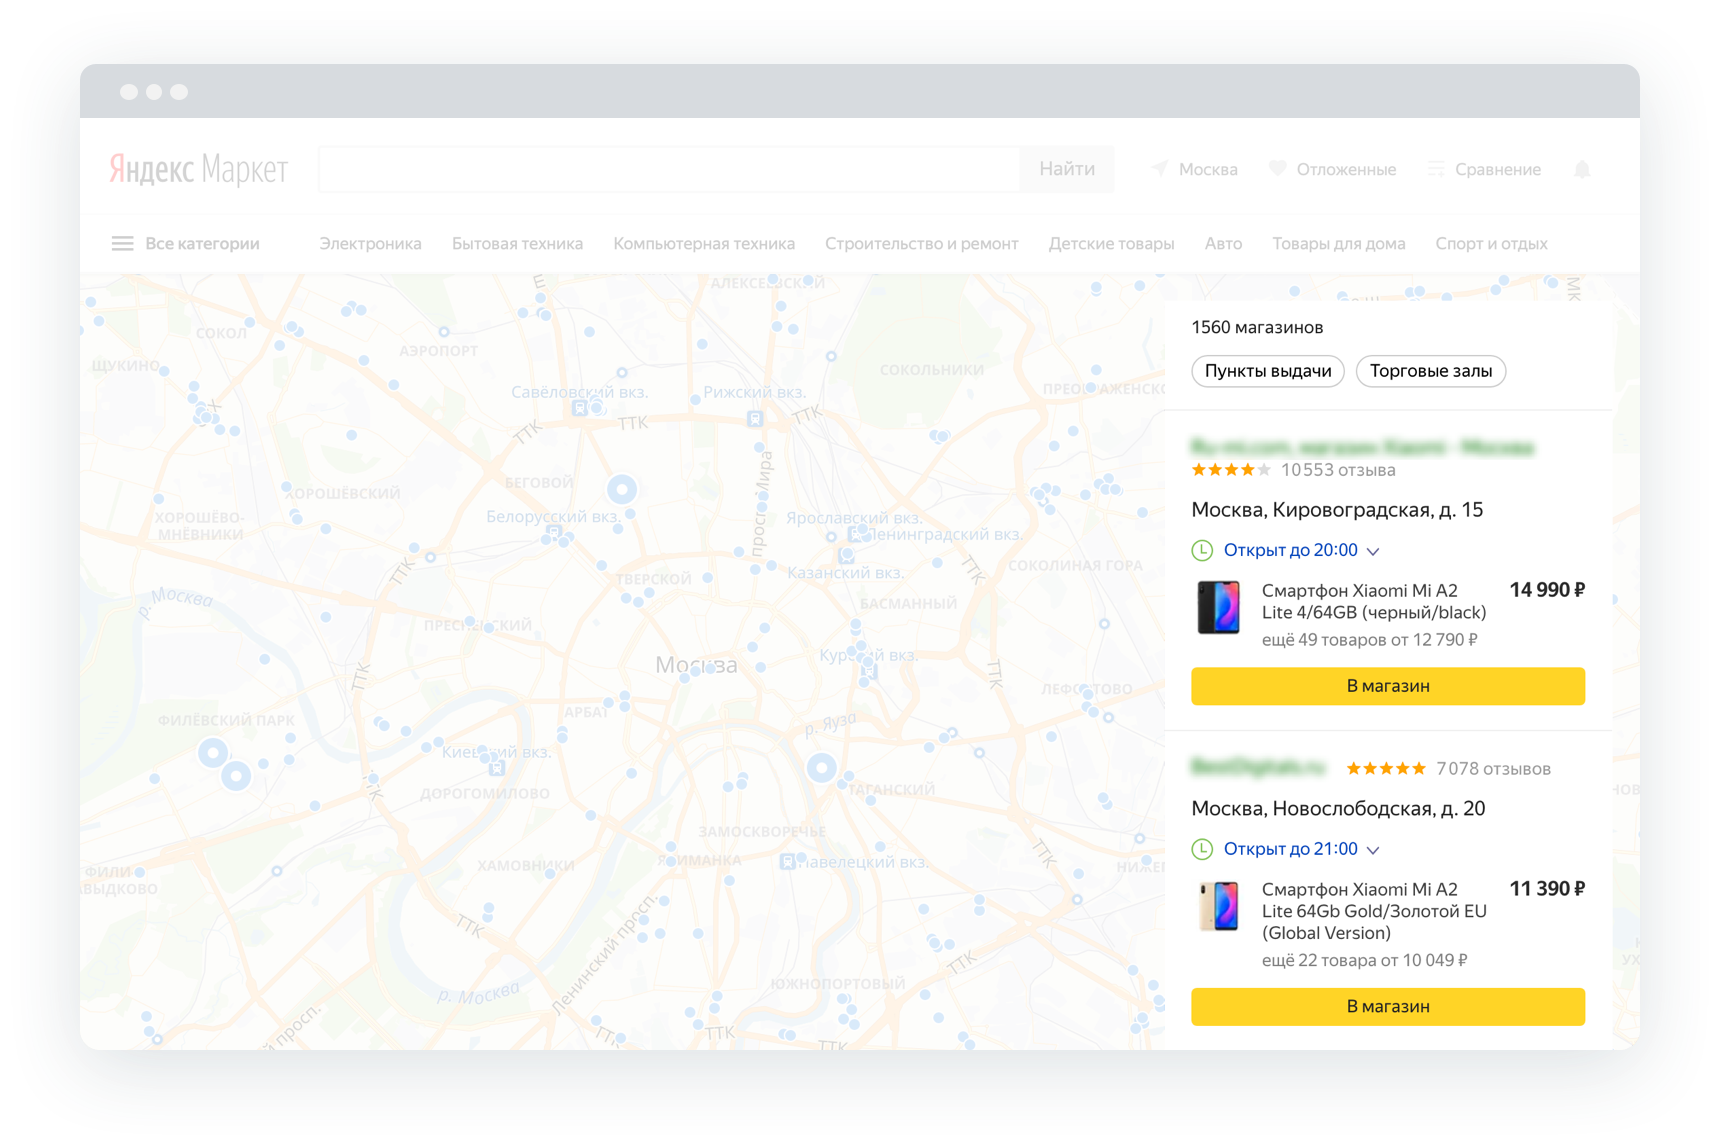Click В магазин for Новослободская store

(x=1388, y=1007)
